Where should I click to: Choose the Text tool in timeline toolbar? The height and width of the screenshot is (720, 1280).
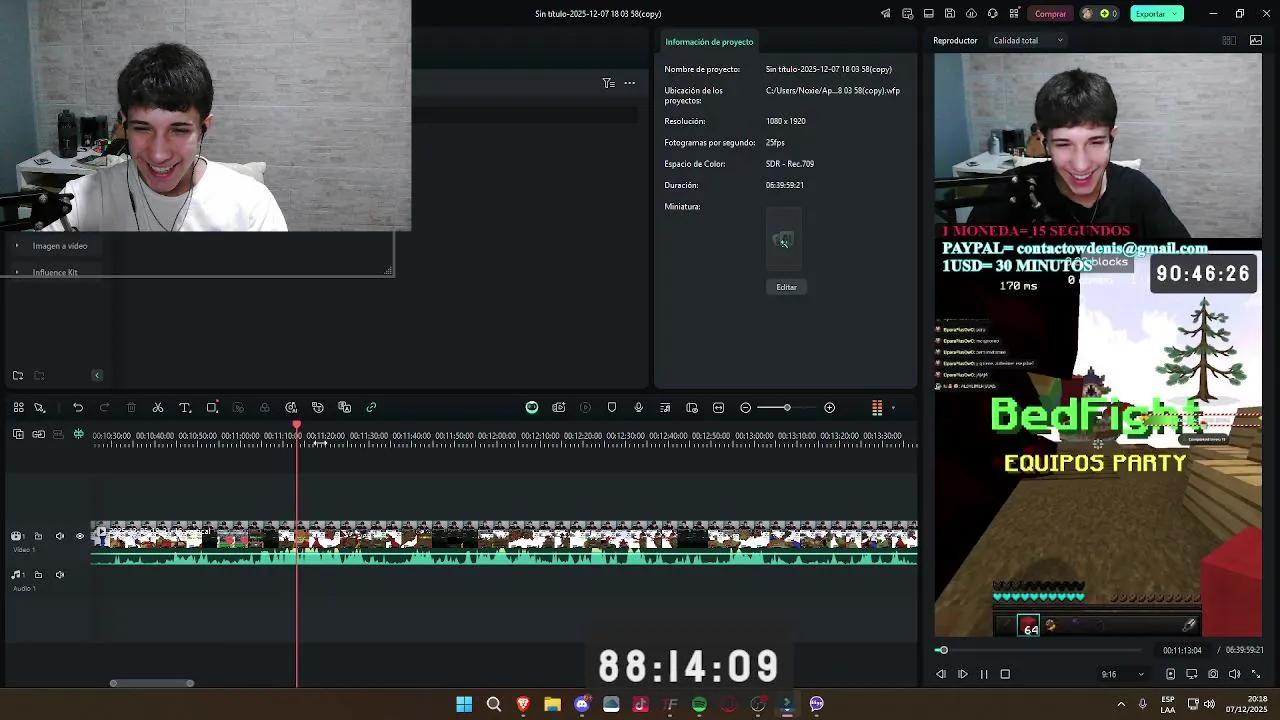[x=185, y=408]
